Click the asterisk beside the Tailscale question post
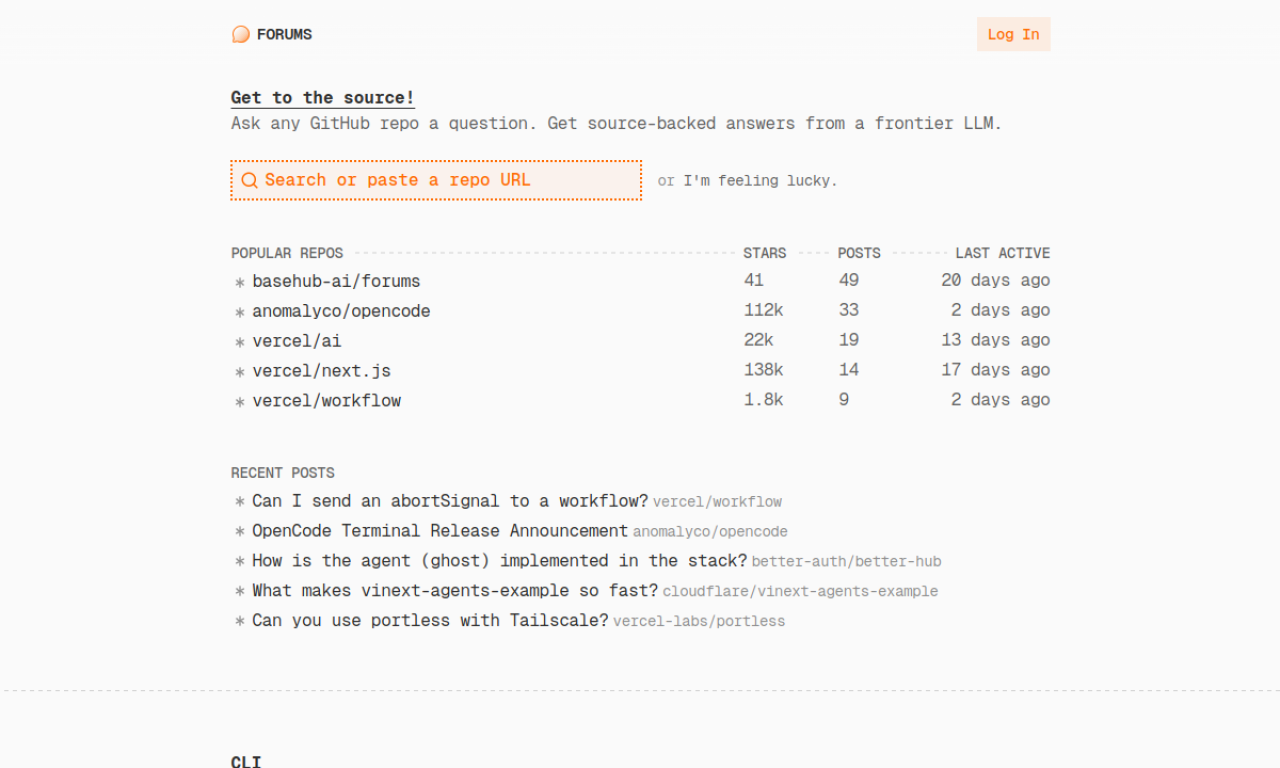1280x768 pixels. (239, 620)
